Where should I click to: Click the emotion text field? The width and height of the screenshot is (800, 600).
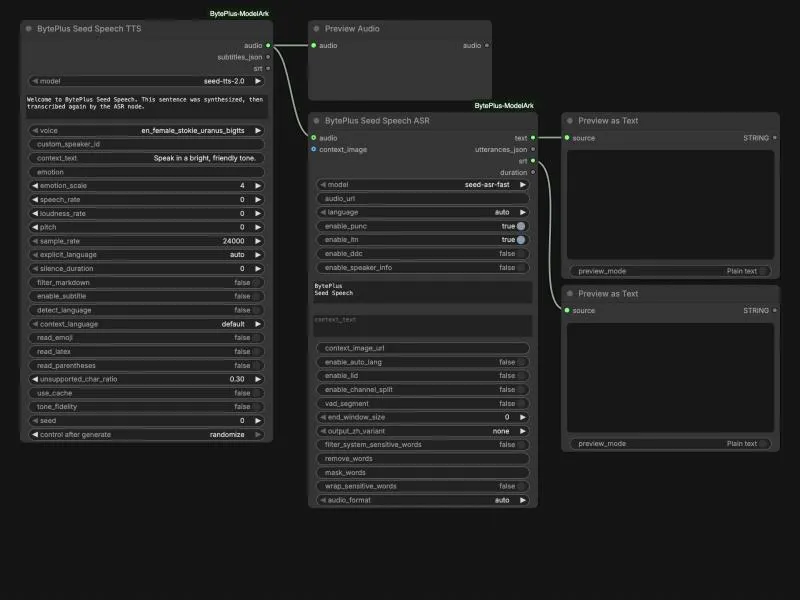[146, 172]
